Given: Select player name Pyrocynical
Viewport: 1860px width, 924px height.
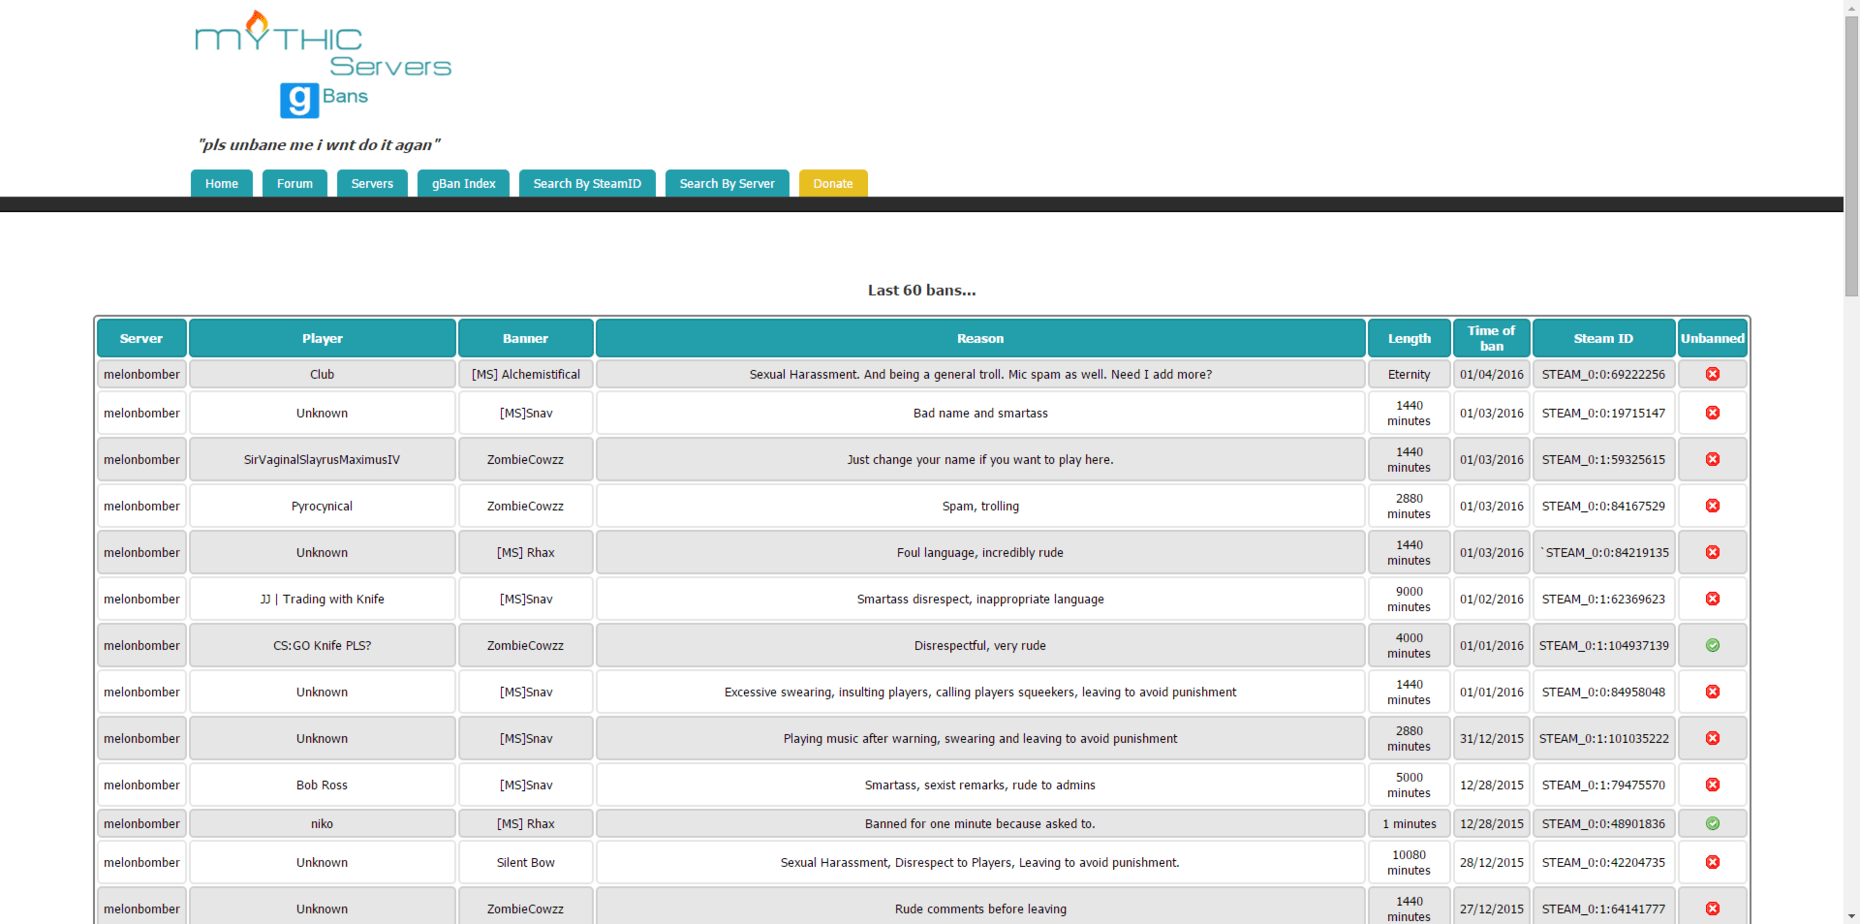Looking at the screenshot, I should [x=322, y=506].
